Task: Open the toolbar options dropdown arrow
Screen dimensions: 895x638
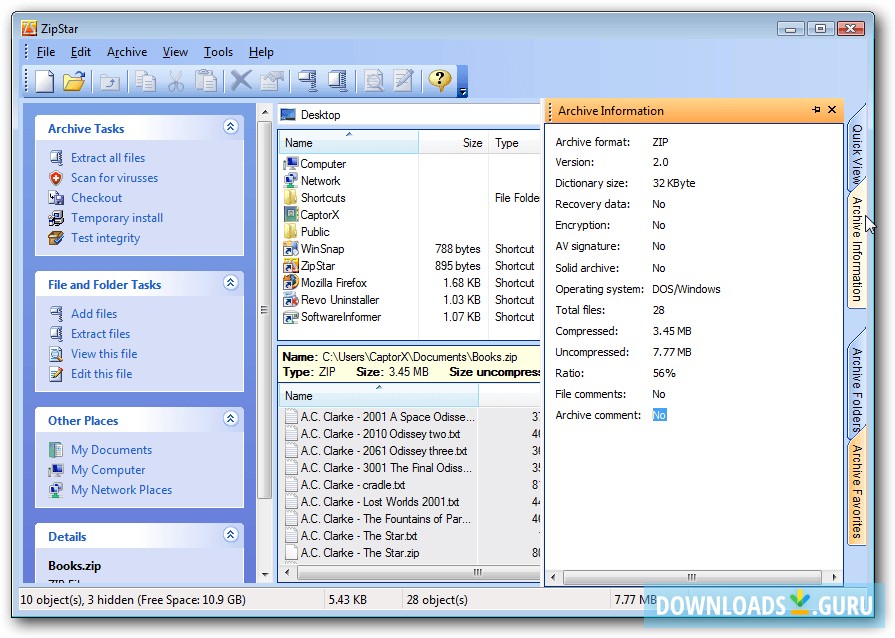Action: point(462,92)
